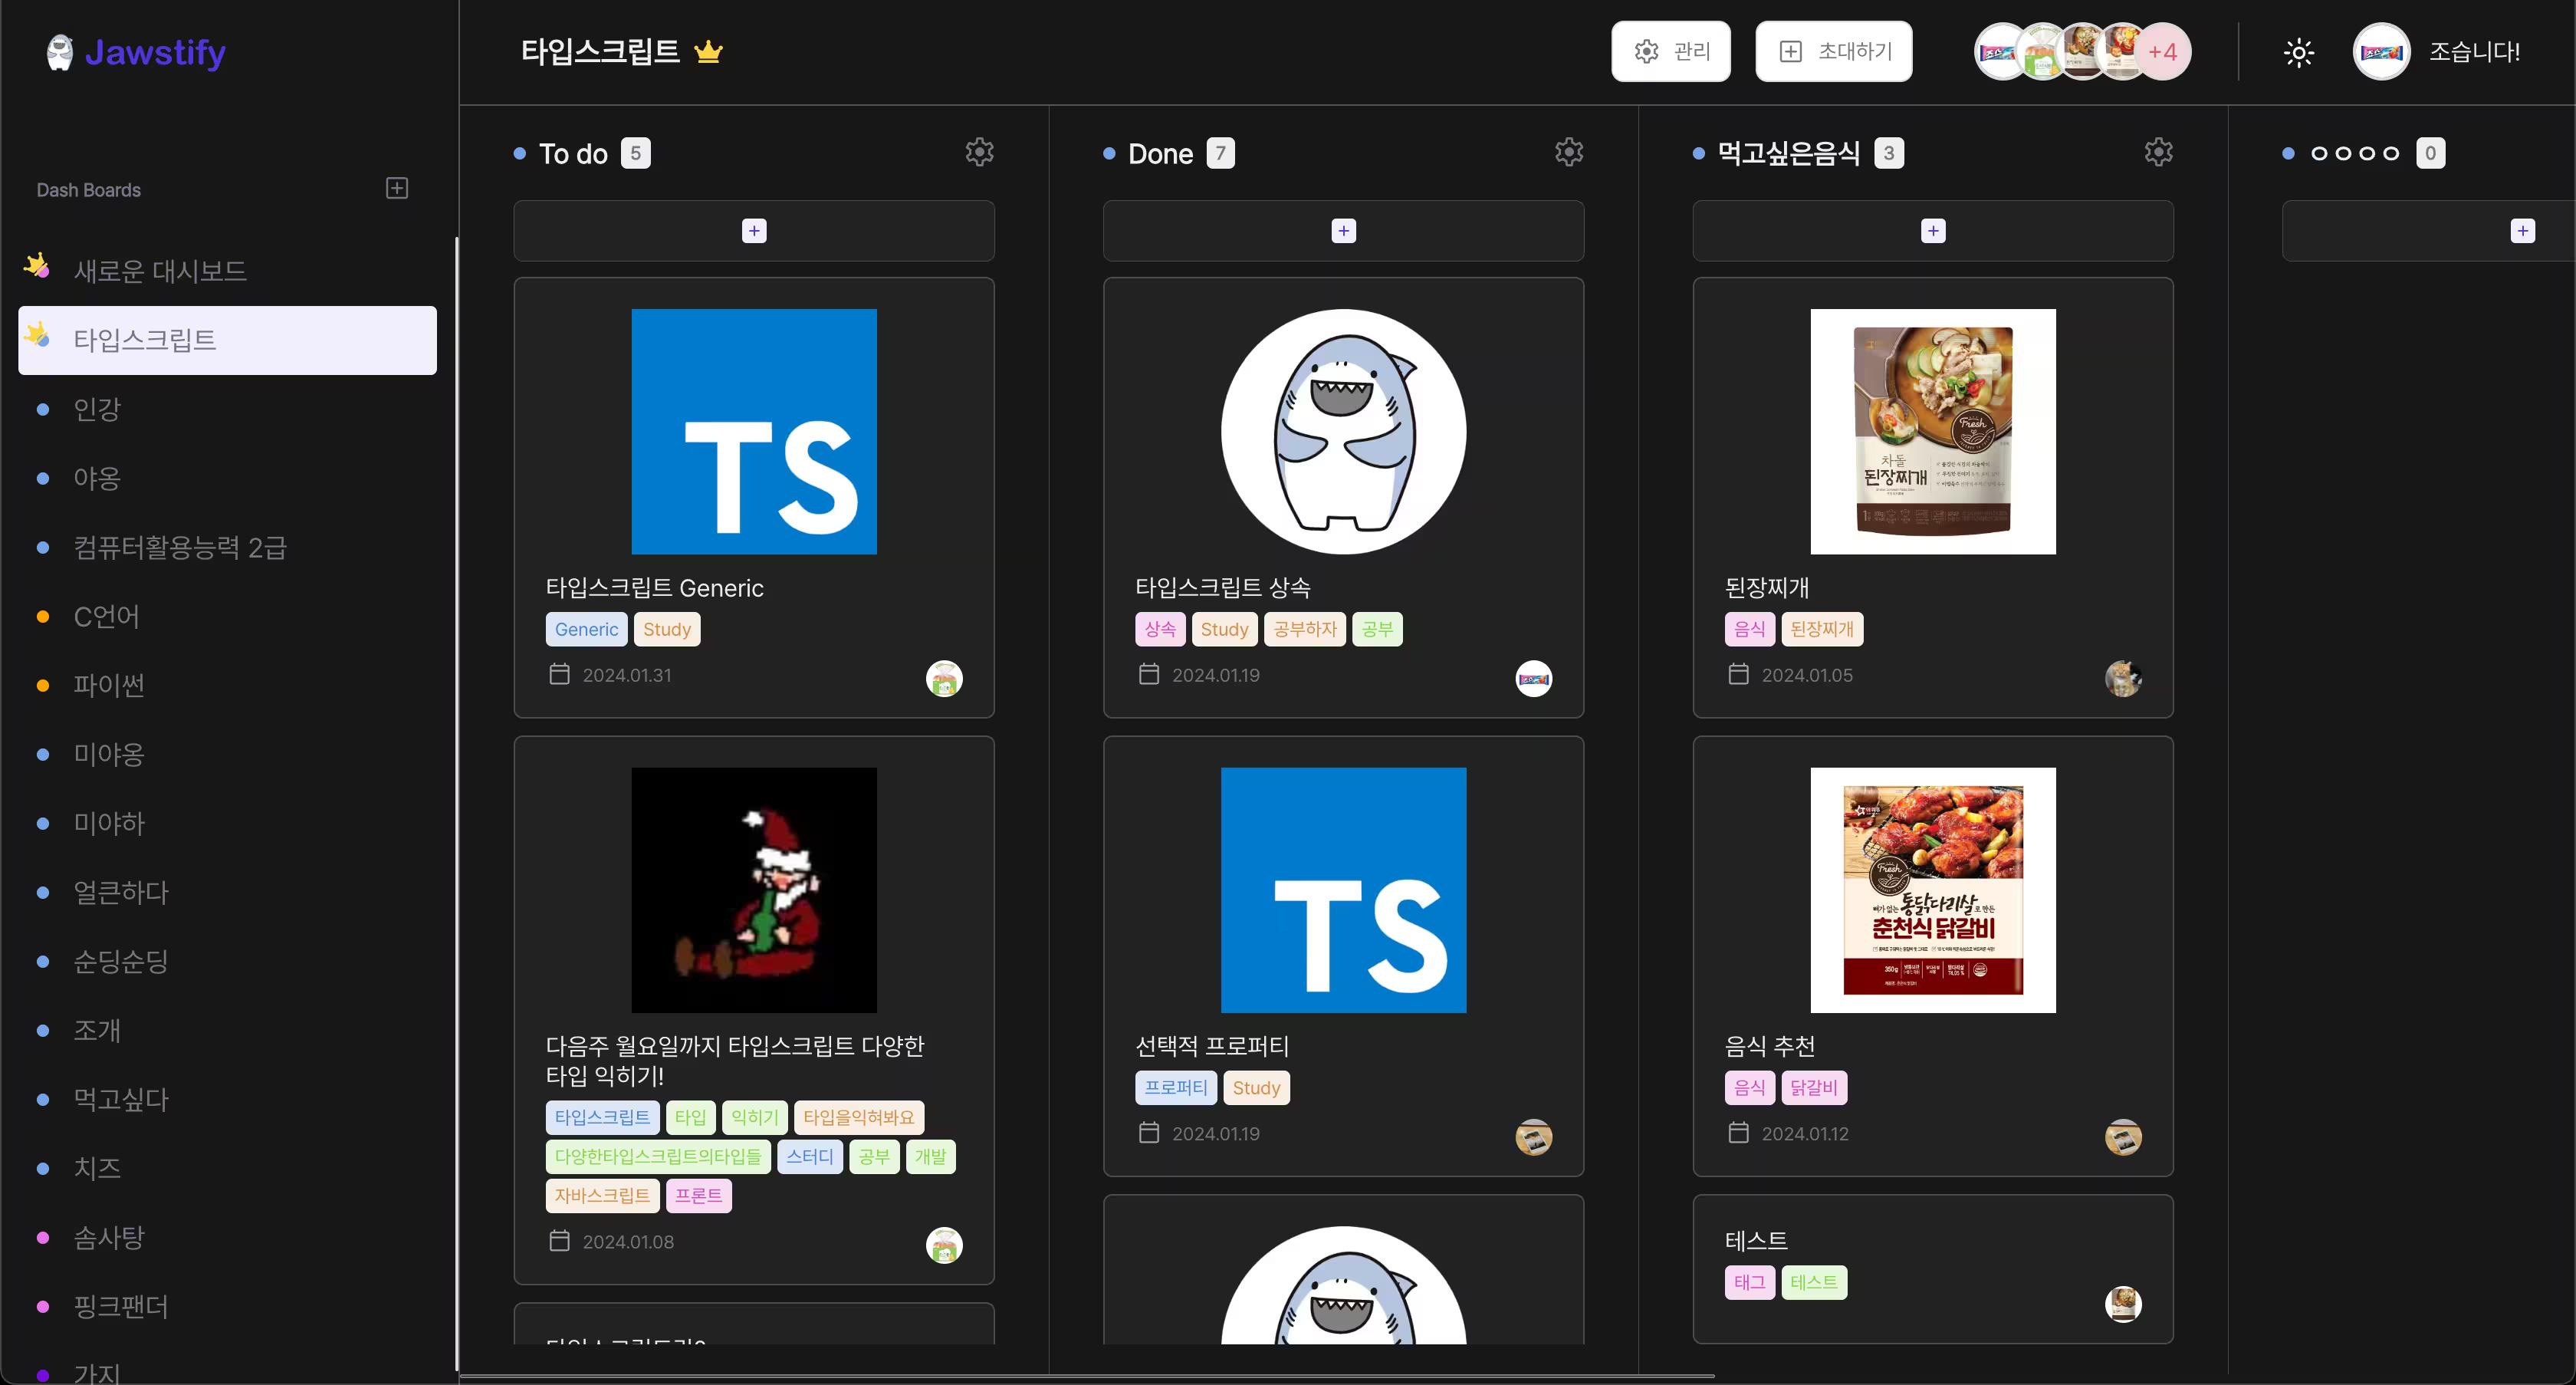Toggle the light/dark theme sun icon
Viewport: 2576px width, 1385px height.
(x=2299, y=52)
